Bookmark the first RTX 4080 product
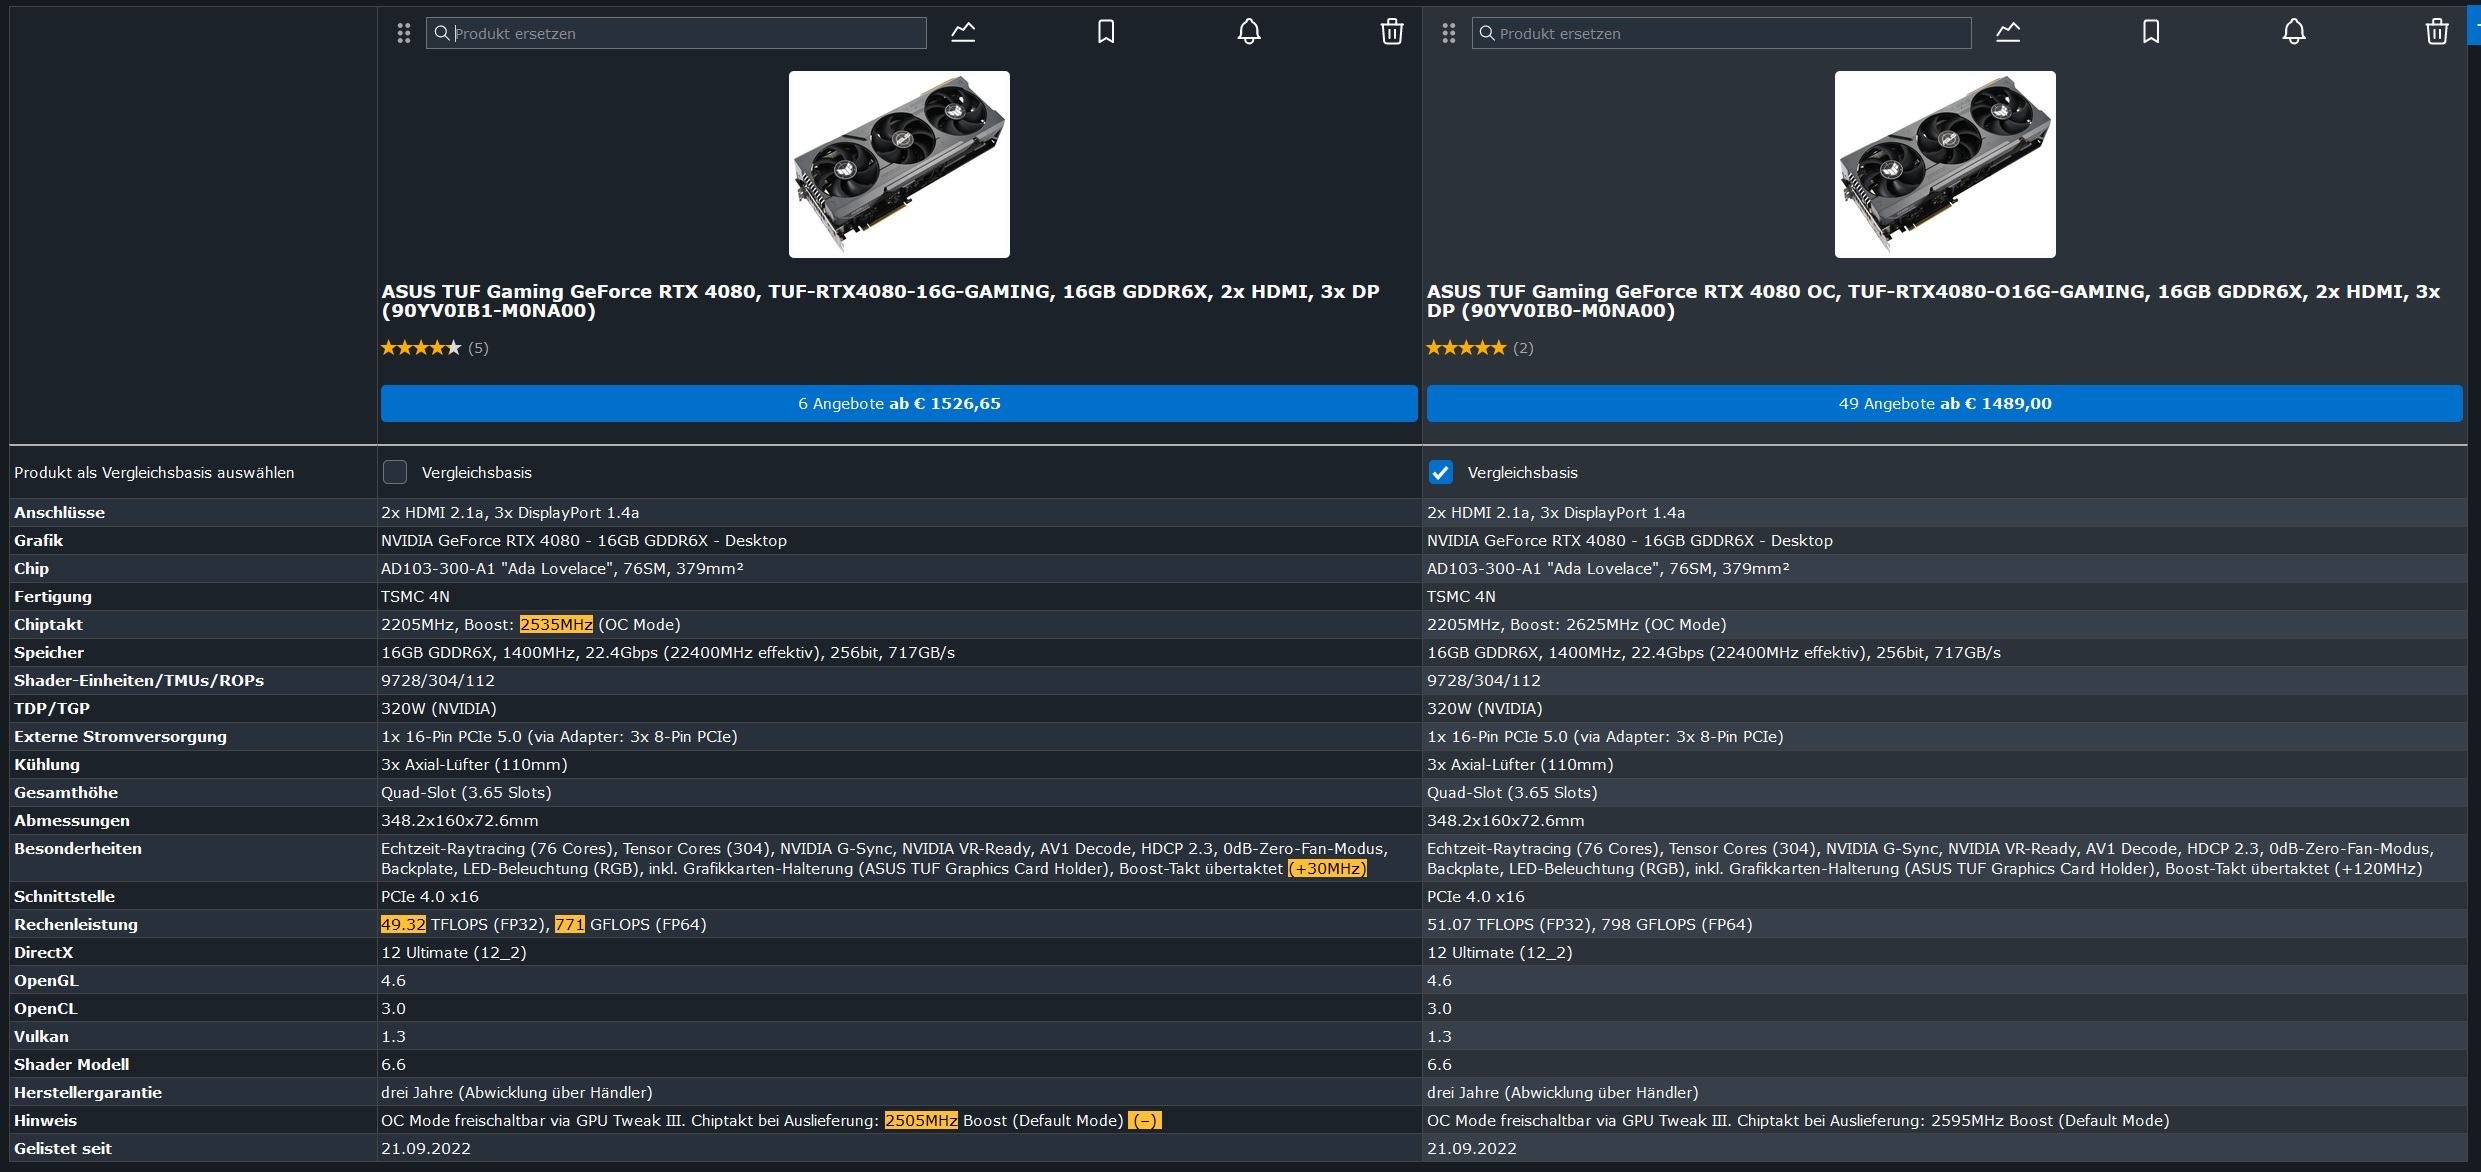Image resolution: width=2481 pixels, height=1172 pixels. [1106, 32]
